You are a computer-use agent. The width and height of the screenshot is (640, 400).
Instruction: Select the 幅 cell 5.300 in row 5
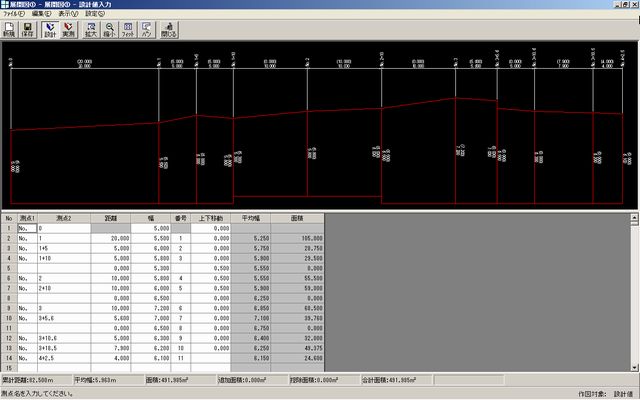pos(151,269)
